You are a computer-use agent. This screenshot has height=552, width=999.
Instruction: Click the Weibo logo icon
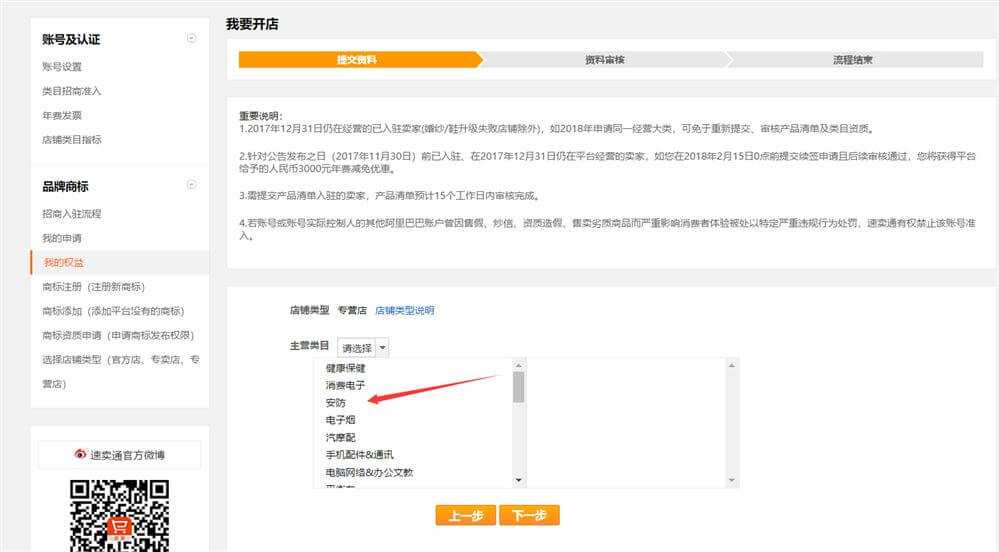tap(81, 455)
